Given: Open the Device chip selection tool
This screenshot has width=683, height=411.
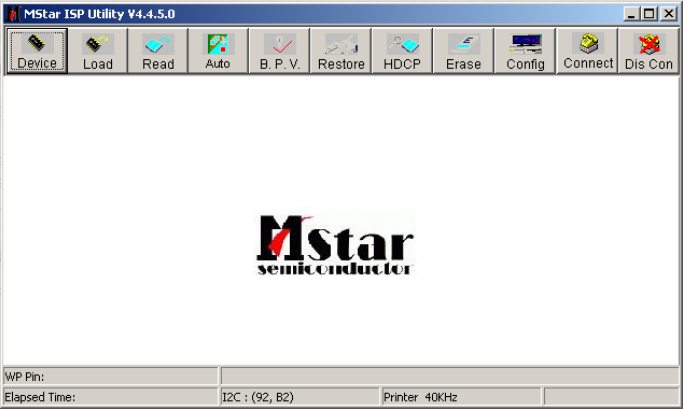Looking at the screenshot, I should click(x=37, y=51).
